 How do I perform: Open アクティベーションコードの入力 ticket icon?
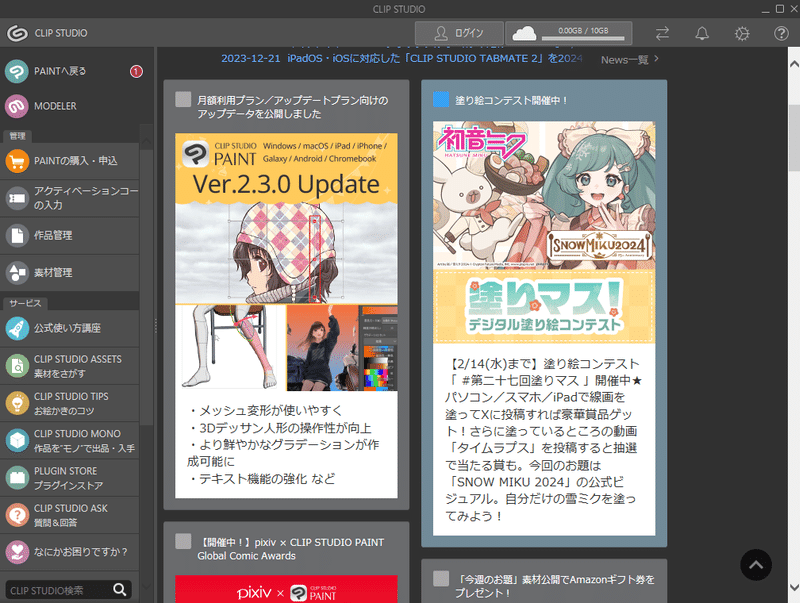17,198
